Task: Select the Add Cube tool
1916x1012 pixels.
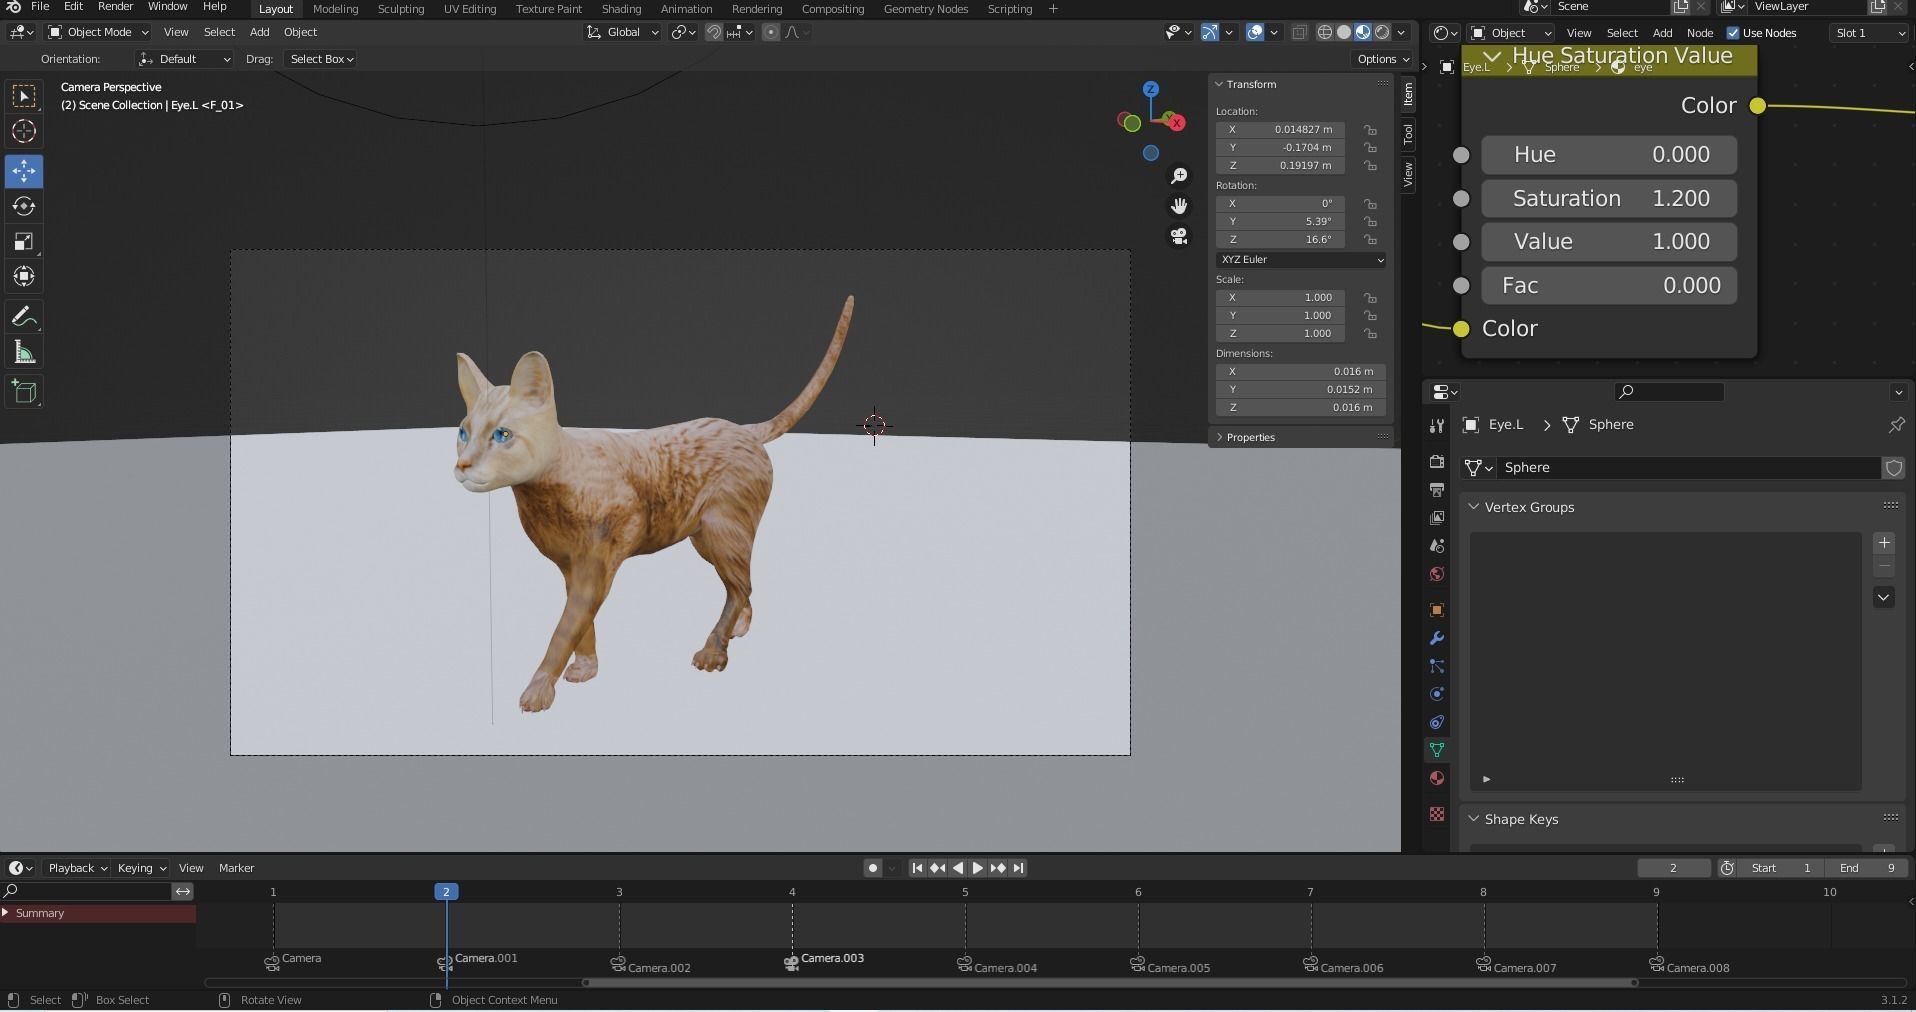Action: click(24, 391)
